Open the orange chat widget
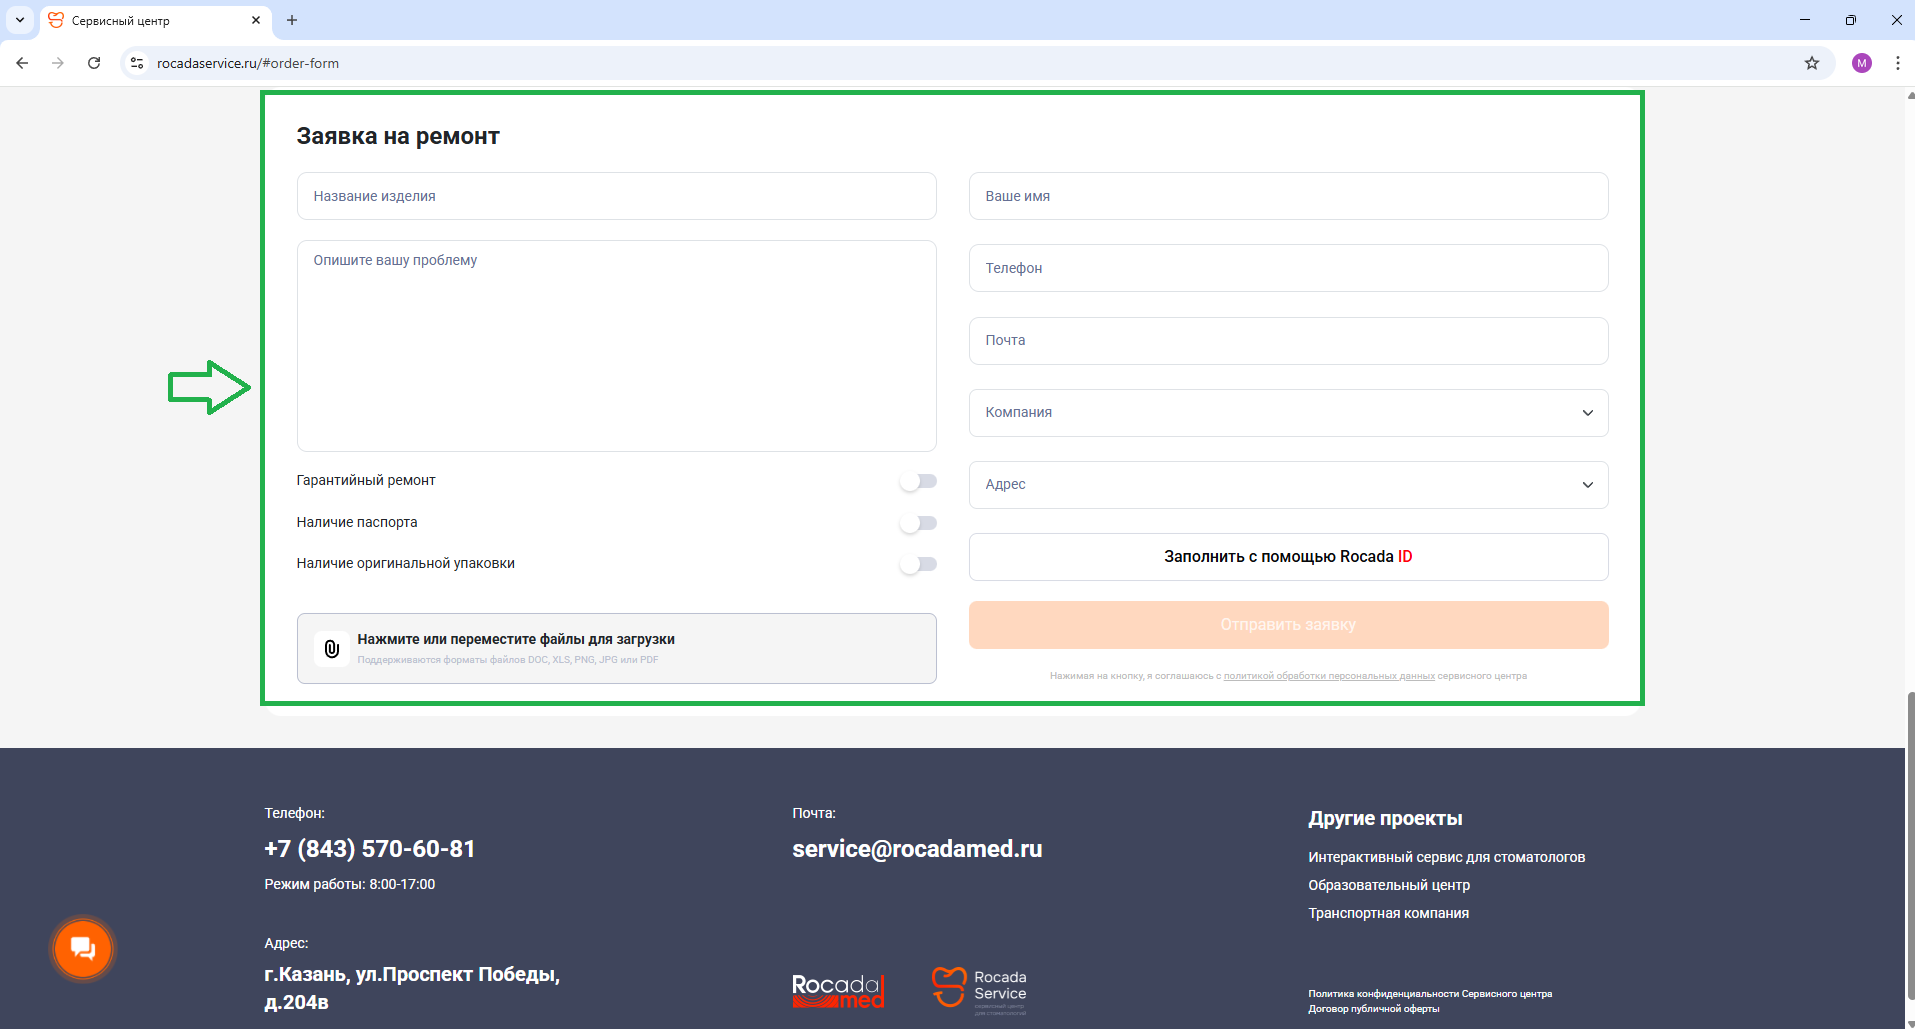 83,948
